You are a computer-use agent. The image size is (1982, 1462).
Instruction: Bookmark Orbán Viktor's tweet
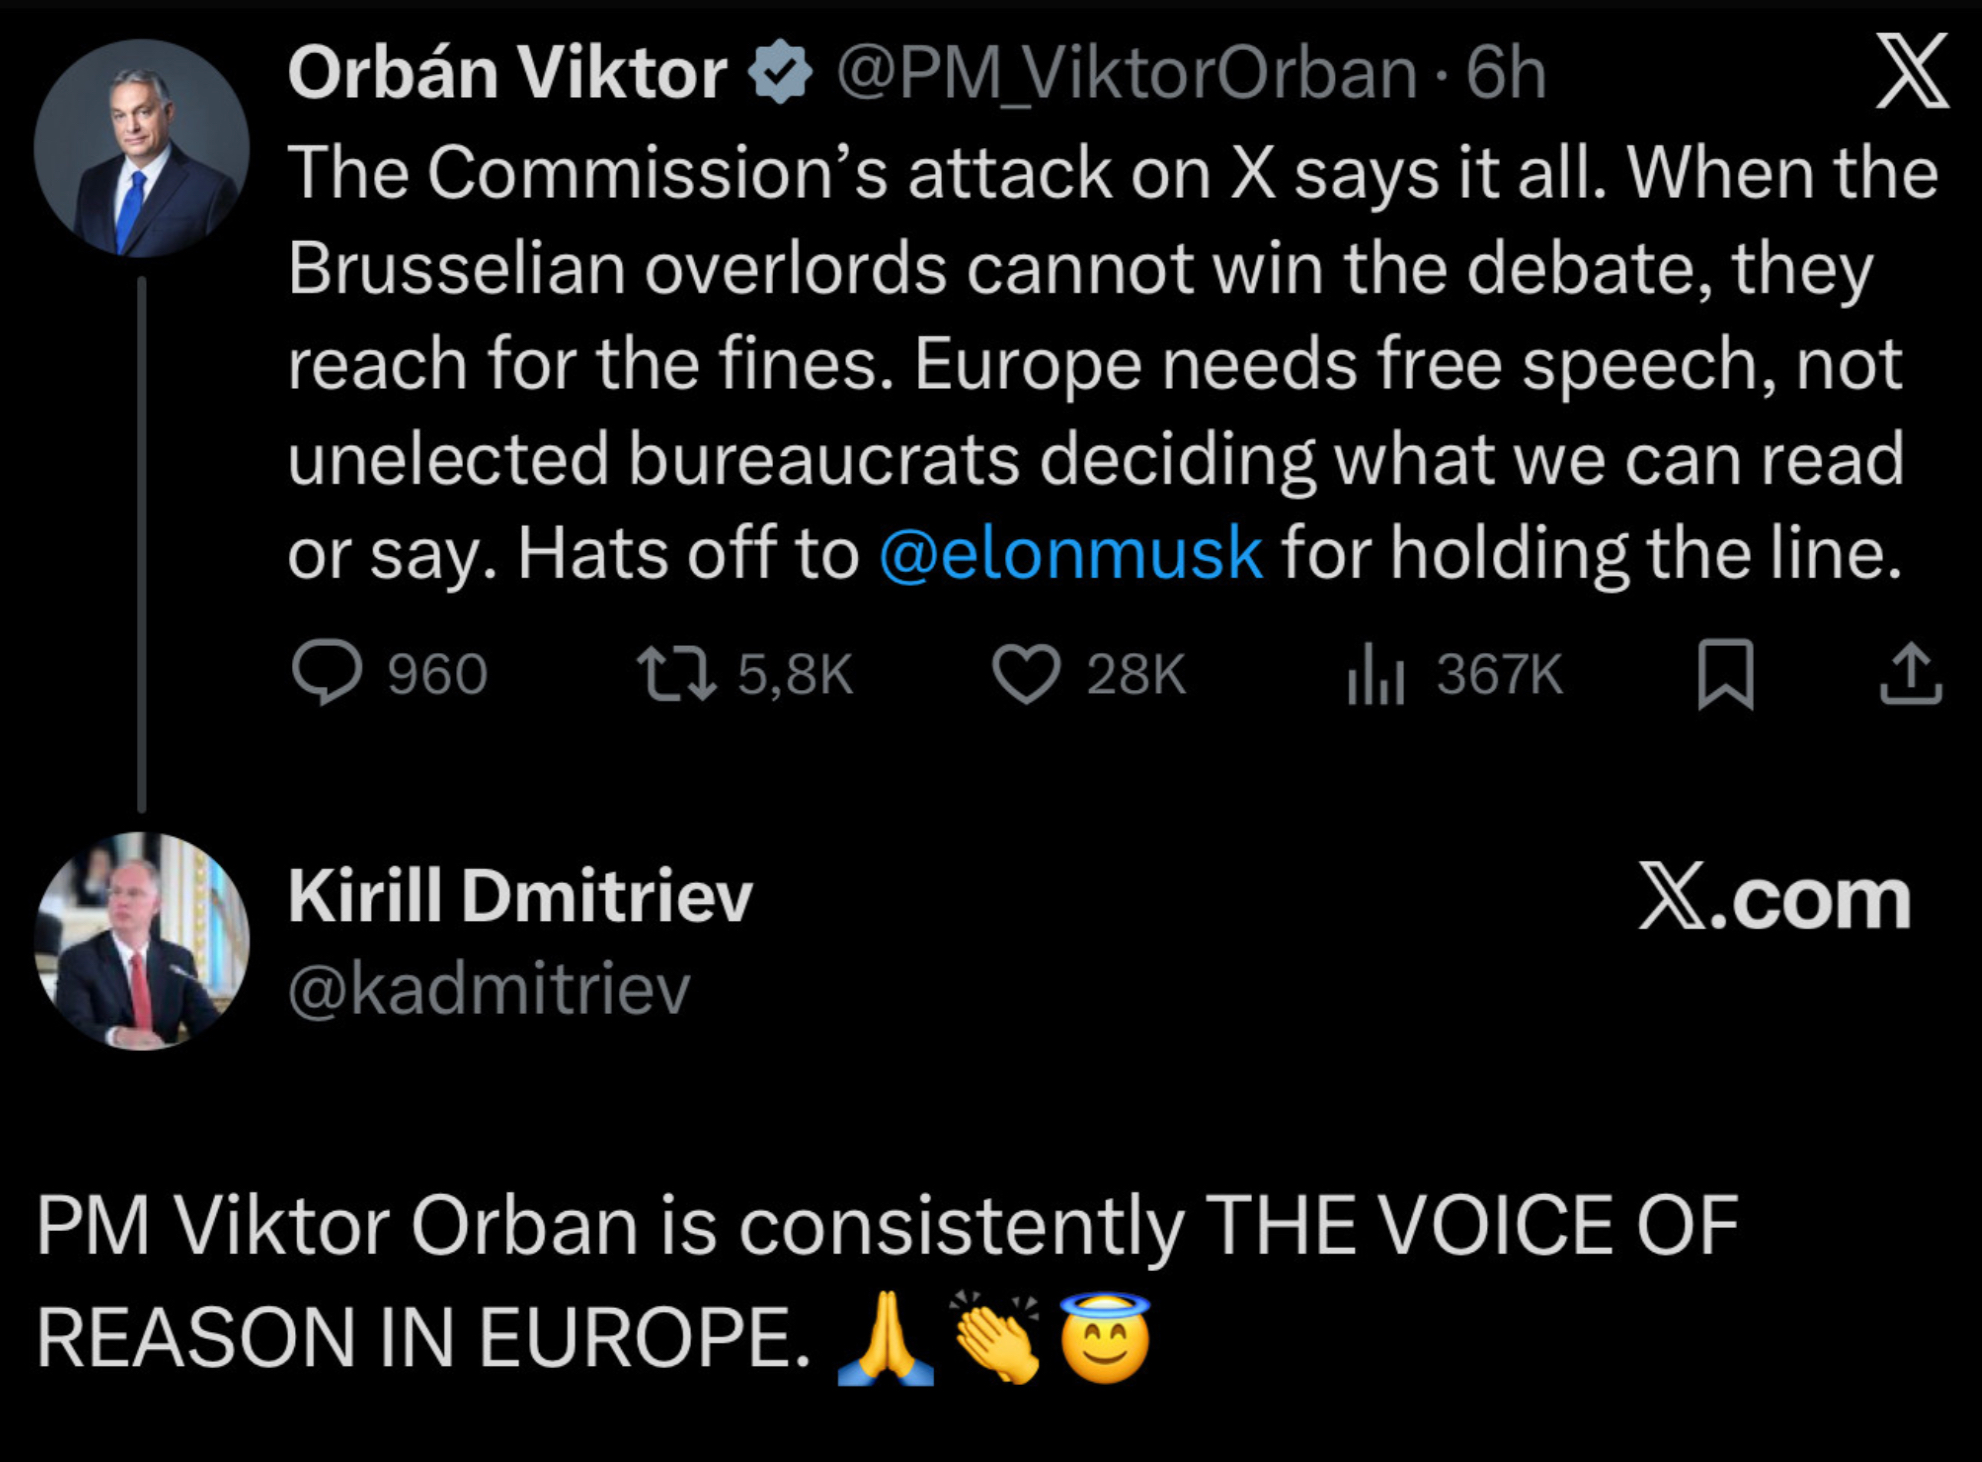(1726, 674)
